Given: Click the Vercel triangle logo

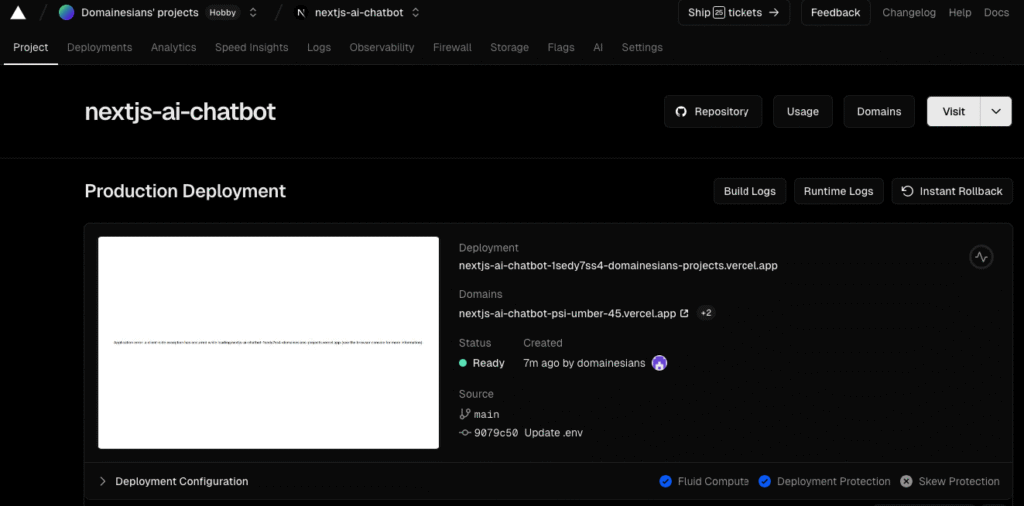Looking at the screenshot, I should point(18,12).
